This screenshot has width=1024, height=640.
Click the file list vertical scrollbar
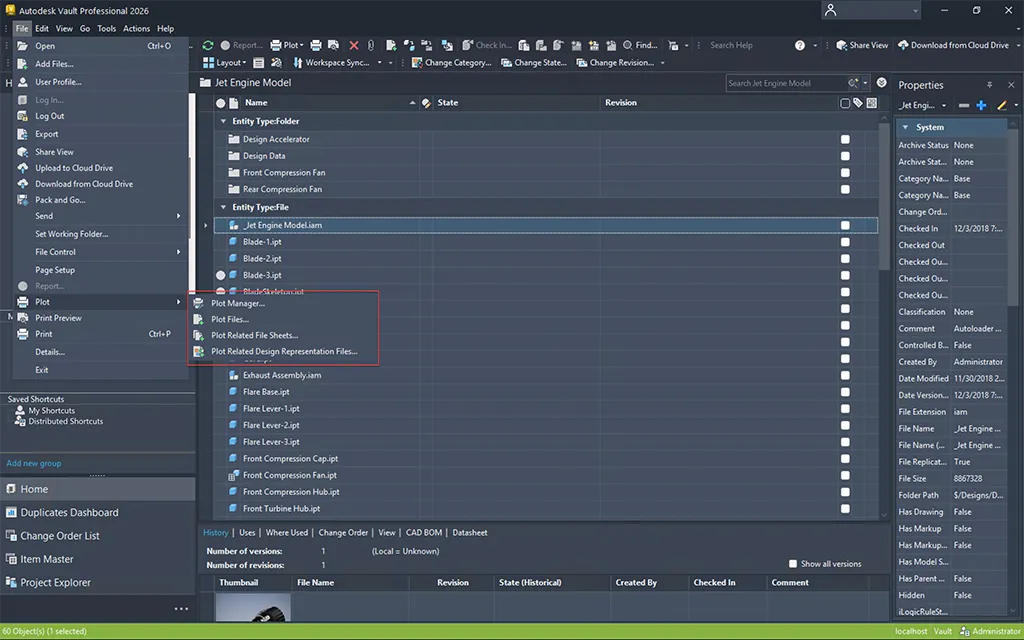(x=884, y=196)
